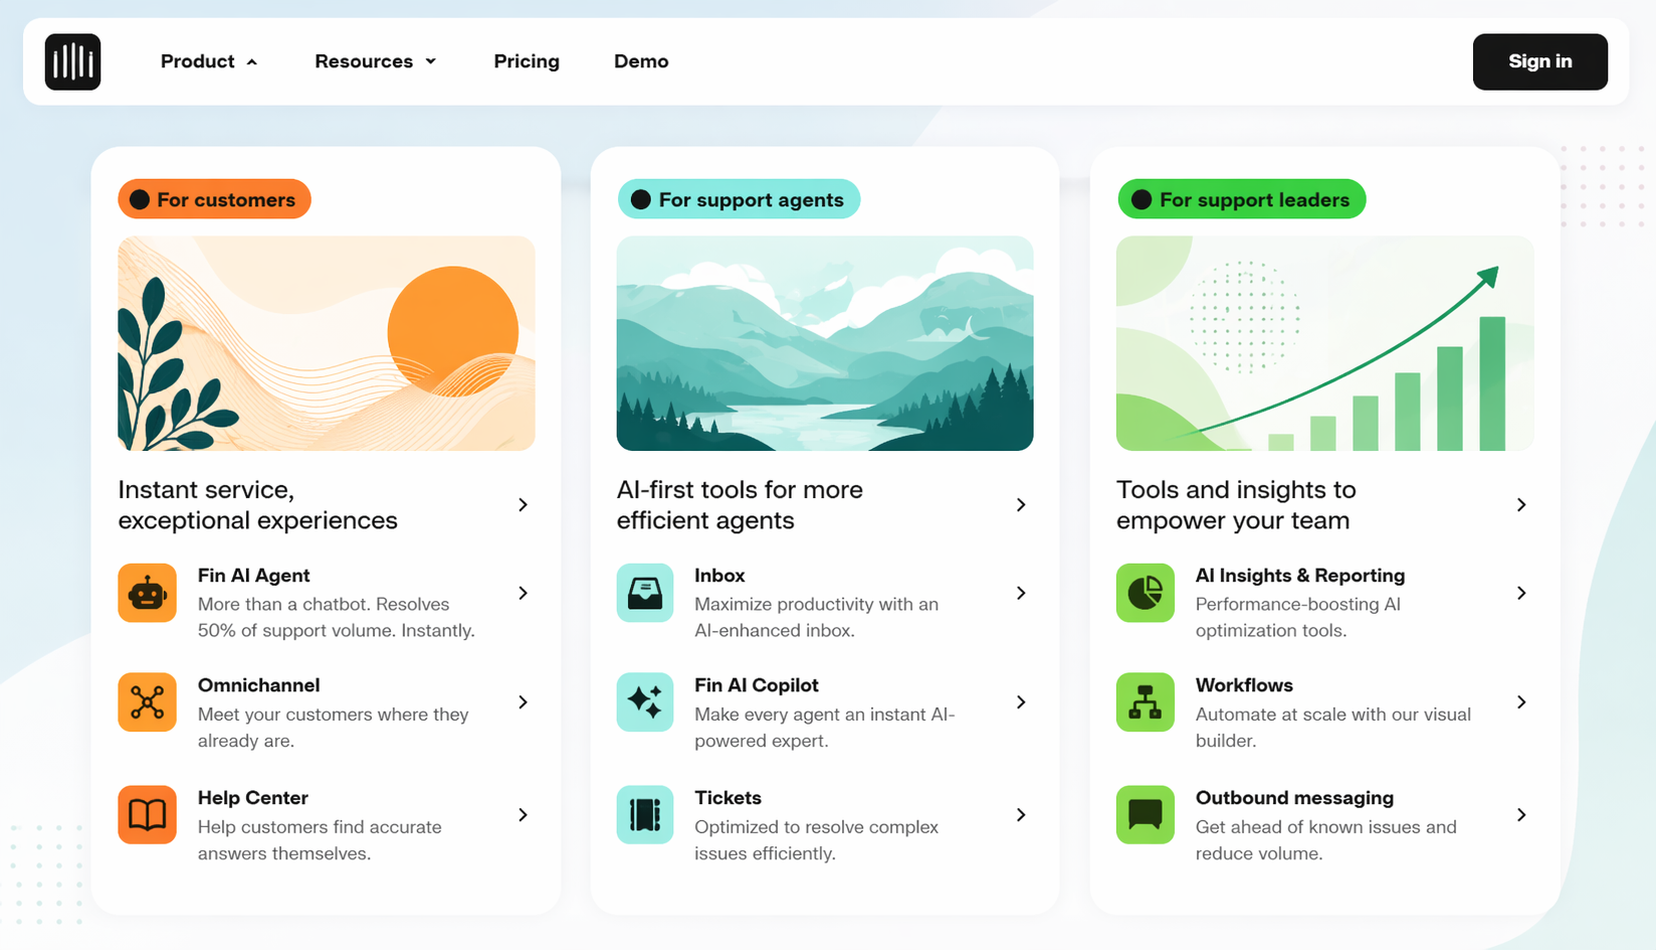Click the arrow beside Tools and insights to empower your team

[1521, 505]
